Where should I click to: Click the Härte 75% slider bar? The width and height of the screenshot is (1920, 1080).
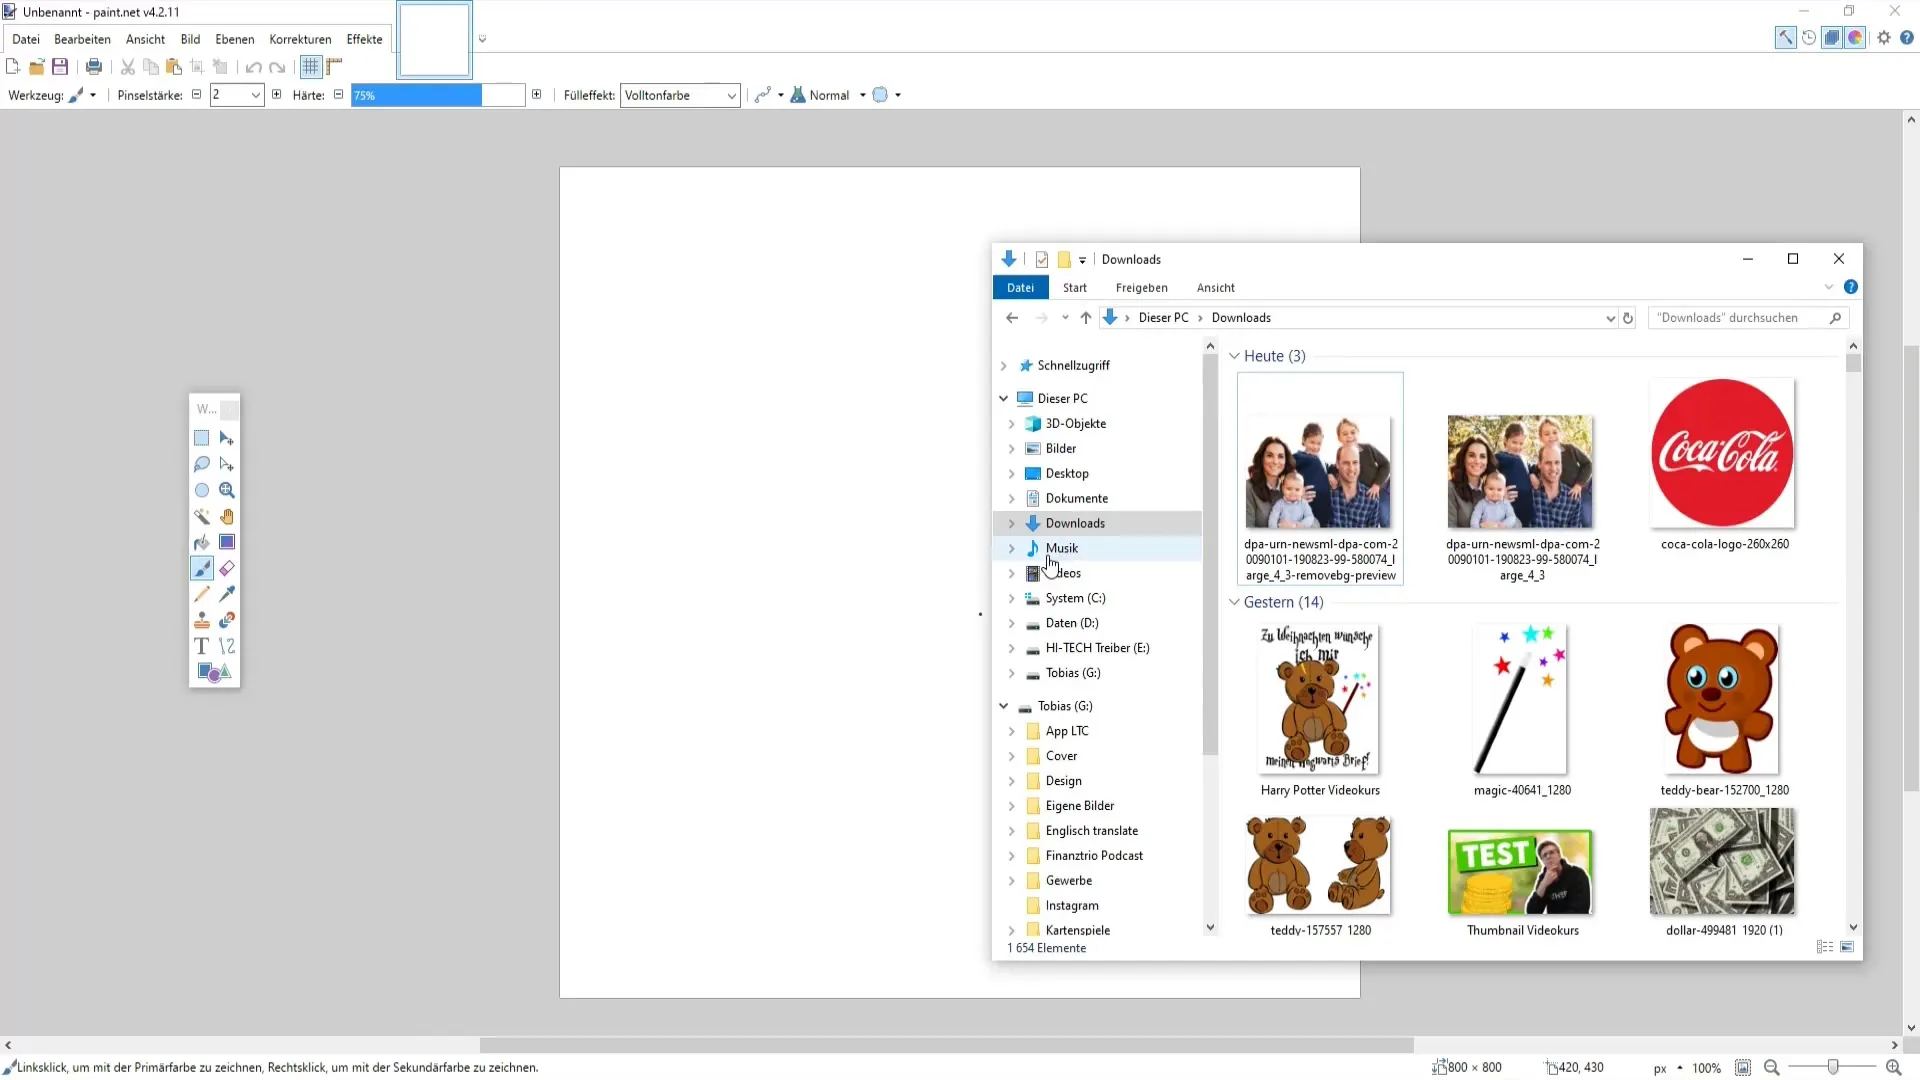(x=438, y=95)
